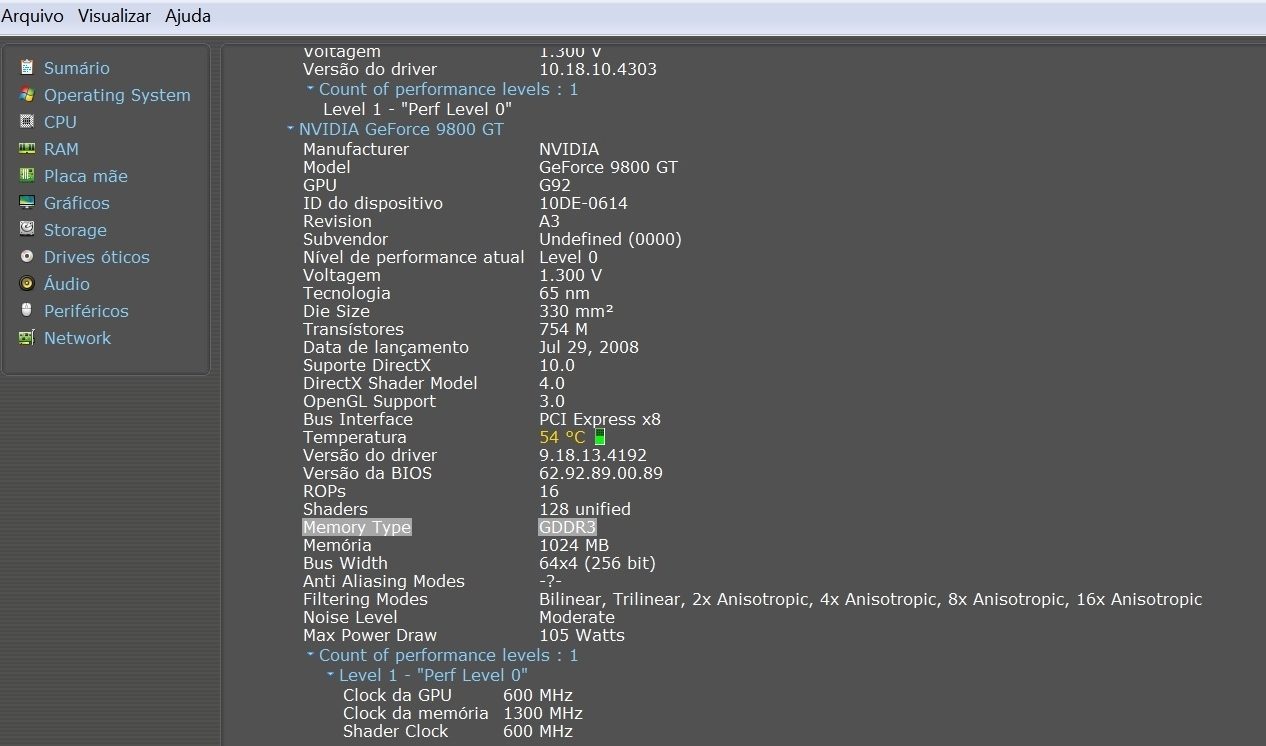Viewport: 1266px width, 746px height.
Task: Click the Anti Aliasing Modes label
Action: tap(384, 581)
